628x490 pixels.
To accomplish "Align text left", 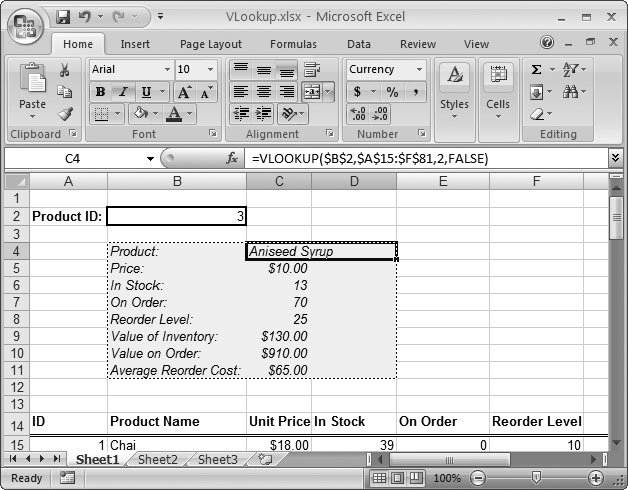I will [241, 92].
